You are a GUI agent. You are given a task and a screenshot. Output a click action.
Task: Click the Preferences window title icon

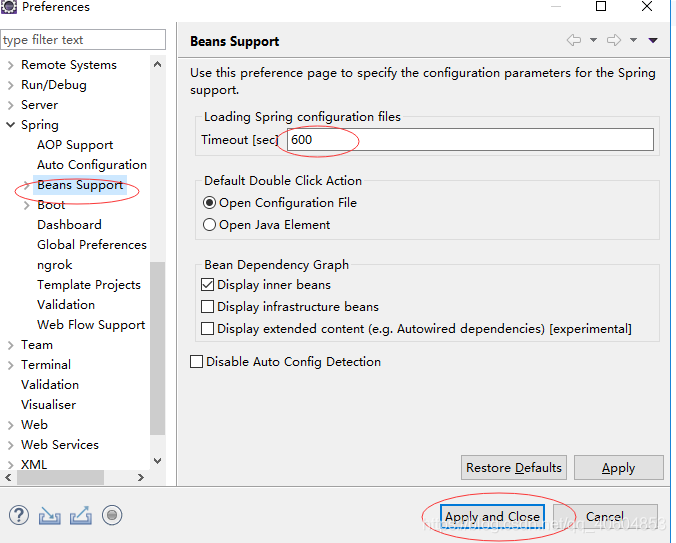click(x=9, y=7)
